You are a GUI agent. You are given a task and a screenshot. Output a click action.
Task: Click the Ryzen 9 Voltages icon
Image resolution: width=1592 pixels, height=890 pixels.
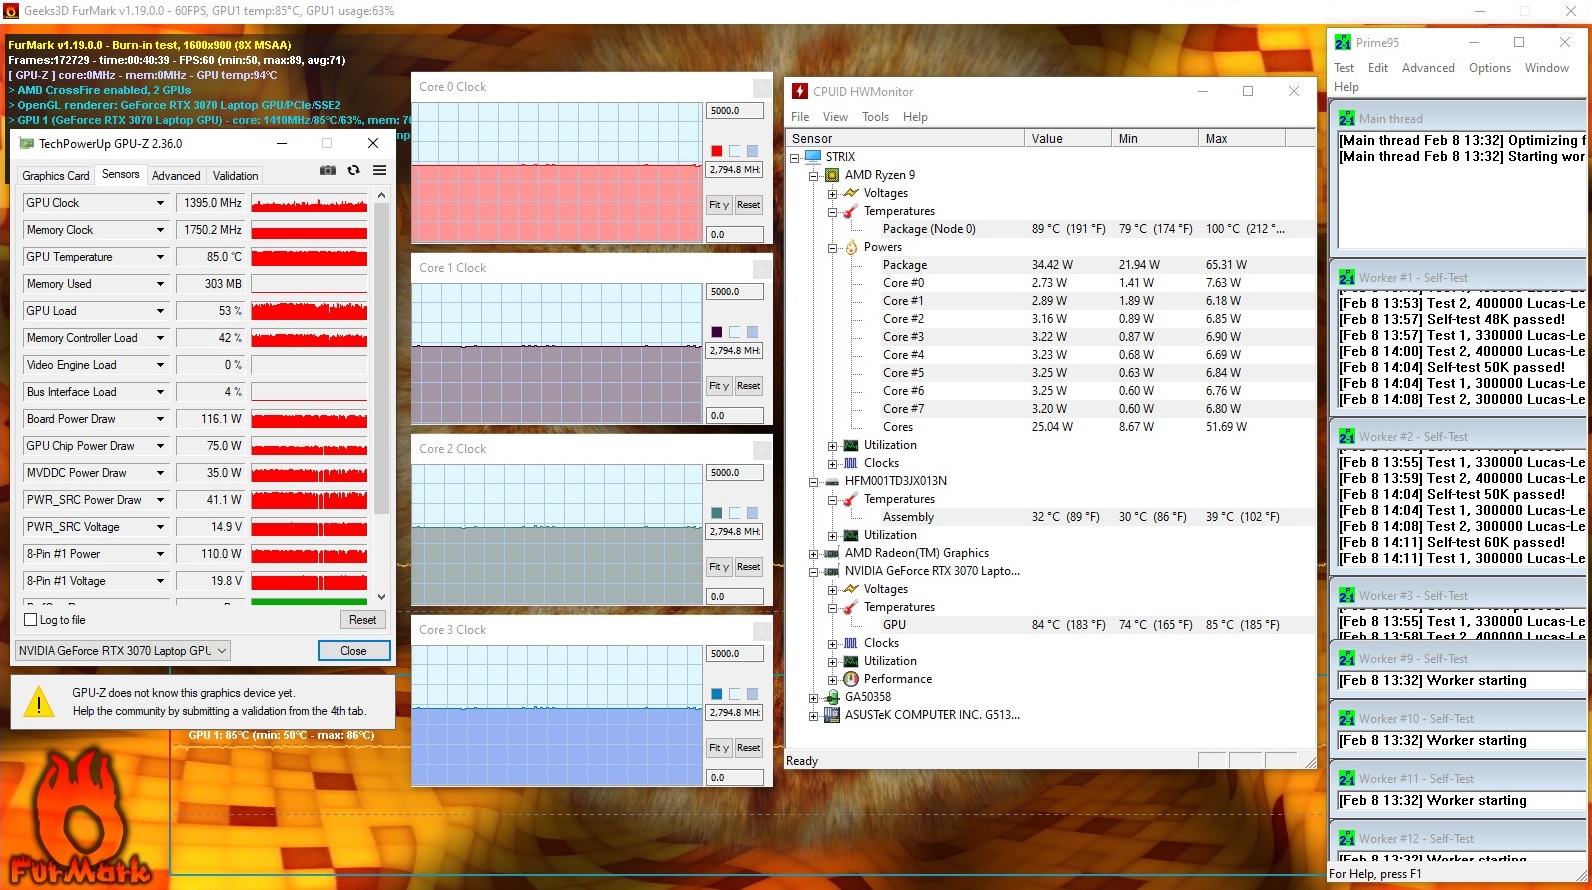click(851, 193)
